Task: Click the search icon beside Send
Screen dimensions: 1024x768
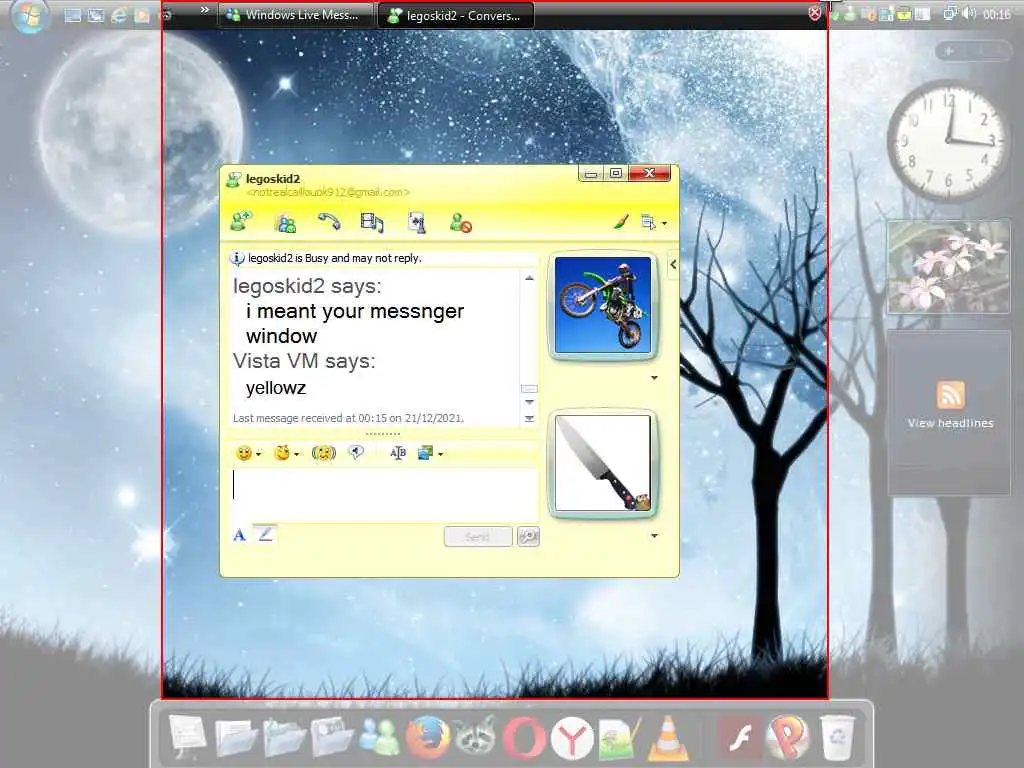Action: pos(528,536)
